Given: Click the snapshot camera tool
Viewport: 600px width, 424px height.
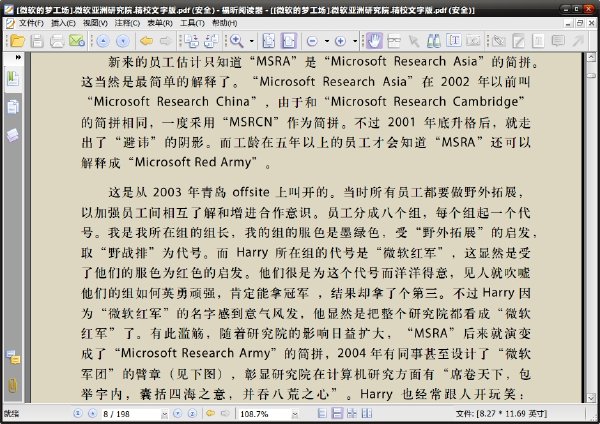Looking at the screenshot, I should coord(473,41).
